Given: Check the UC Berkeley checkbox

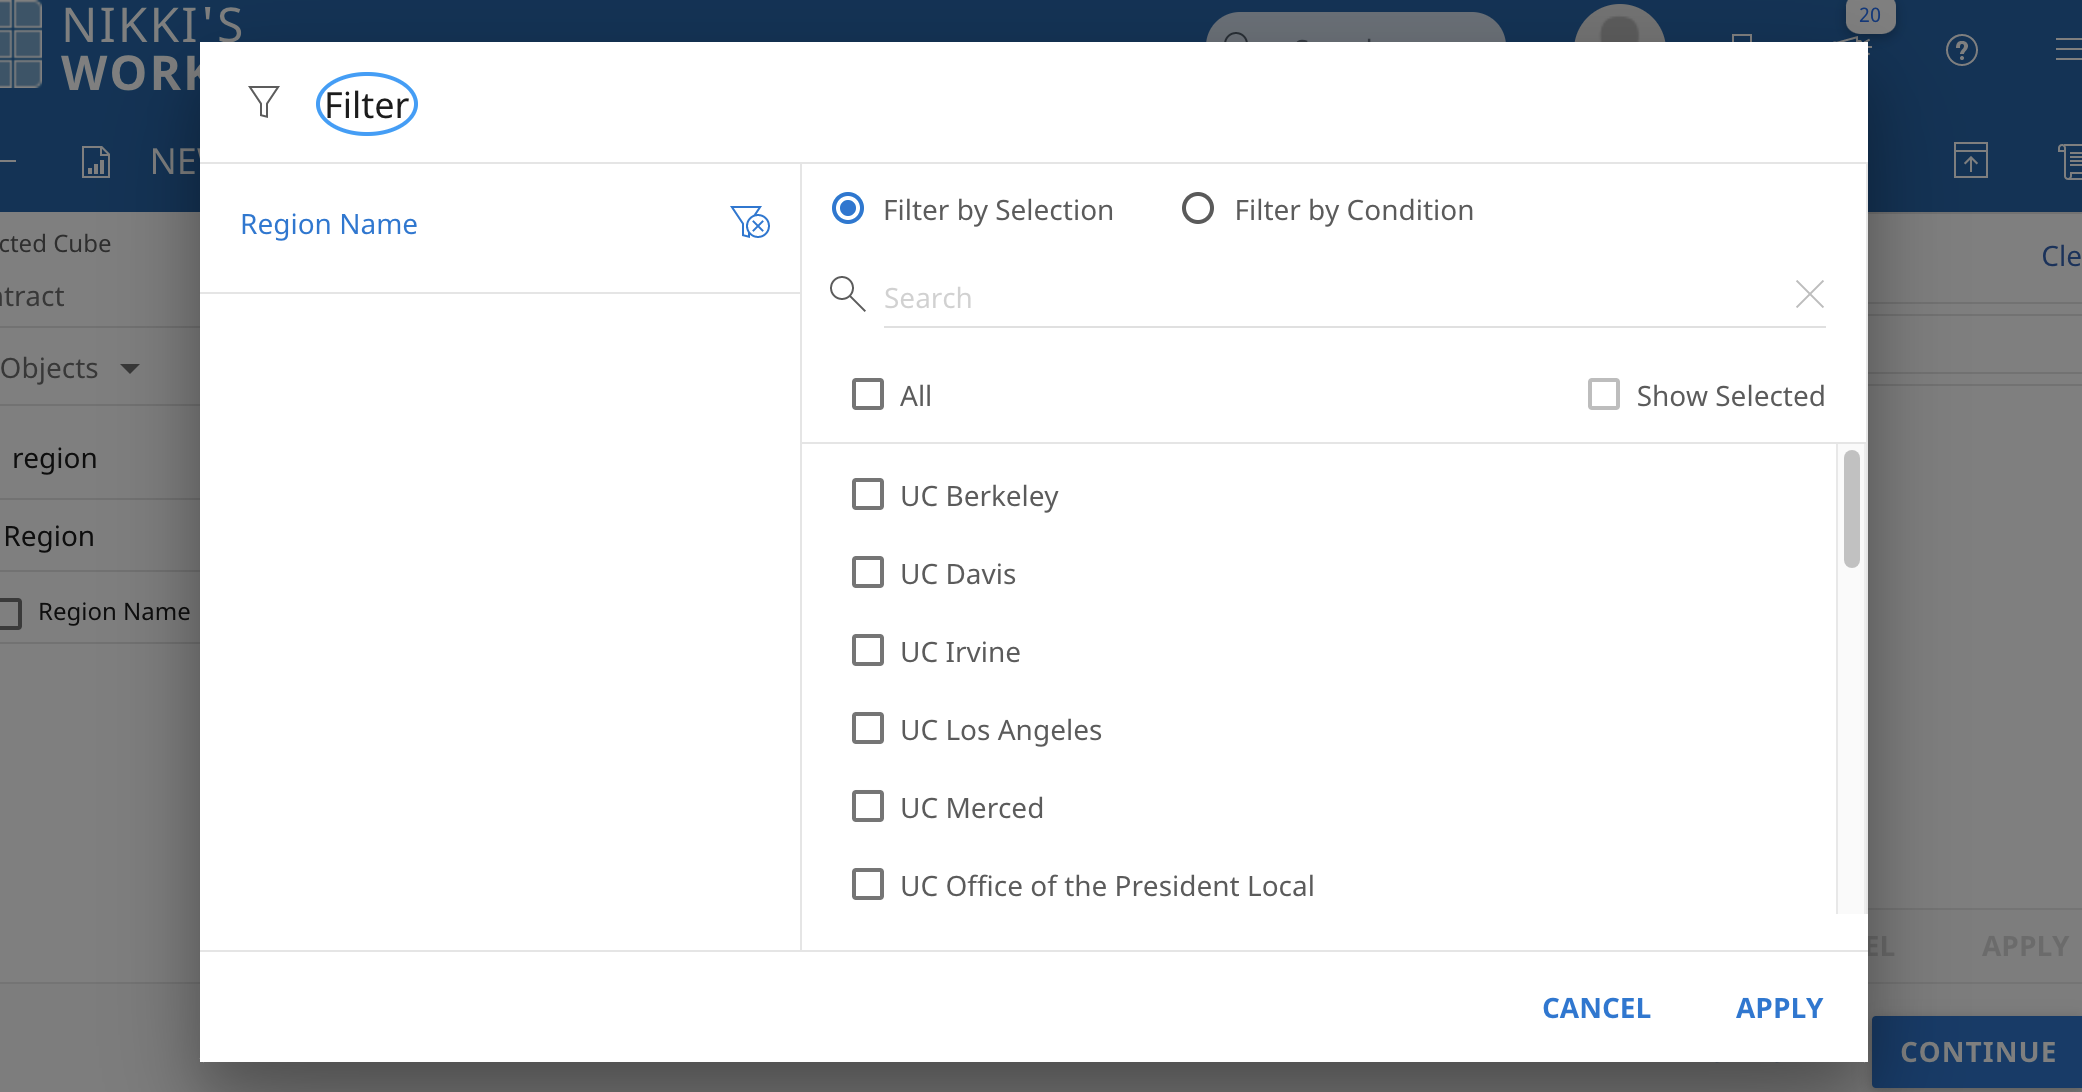Looking at the screenshot, I should (x=867, y=494).
